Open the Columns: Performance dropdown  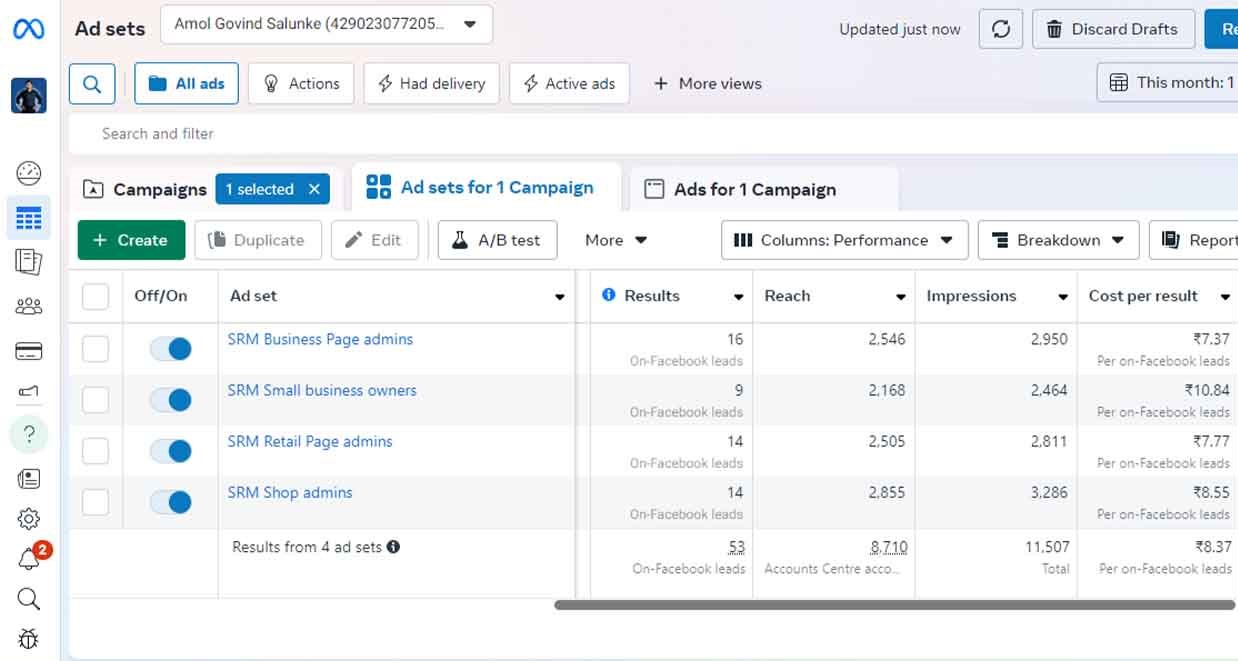[844, 240]
